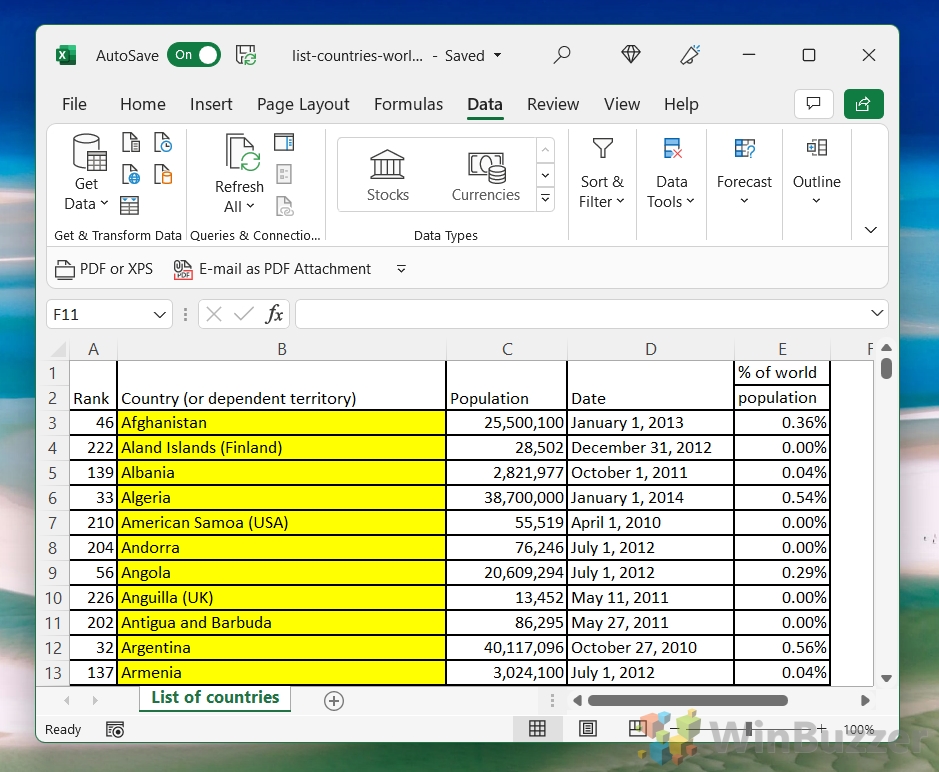The image size is (939, 772).
Task: Switch to Page Break Preview view
Action: tap(636, 727)
